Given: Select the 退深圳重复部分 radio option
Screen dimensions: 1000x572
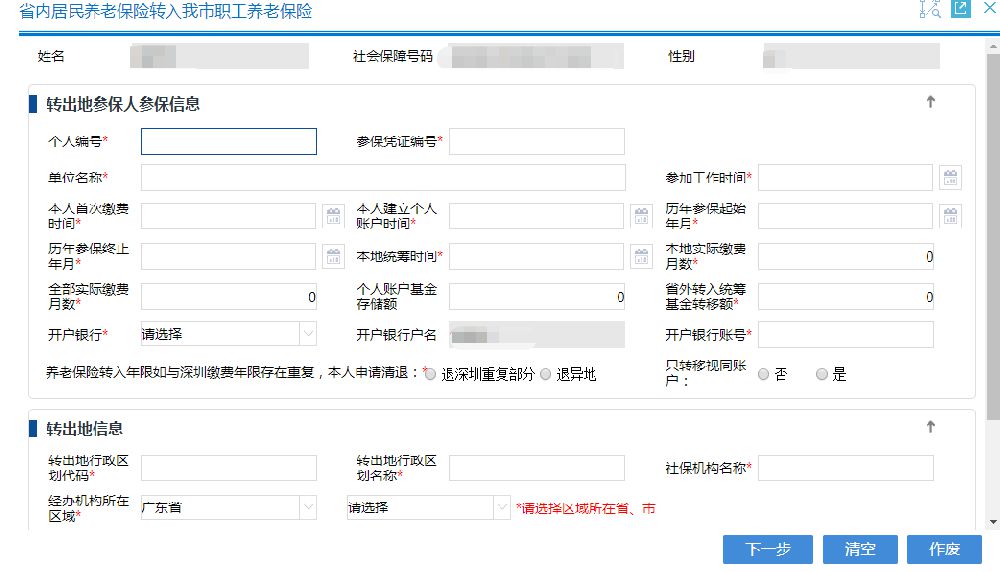Looking at the screenshot, I should click(x=430, y=375).
